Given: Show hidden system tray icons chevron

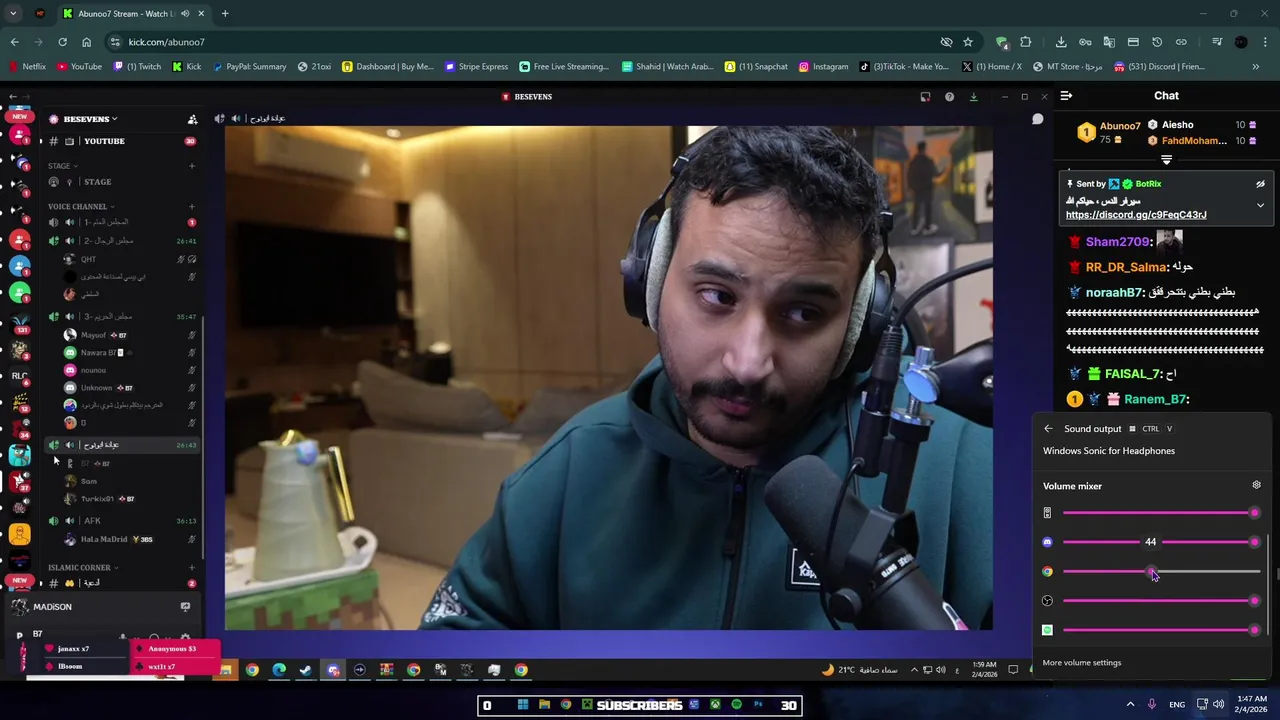Looking at the screenshot, I should pos(1131,705).
